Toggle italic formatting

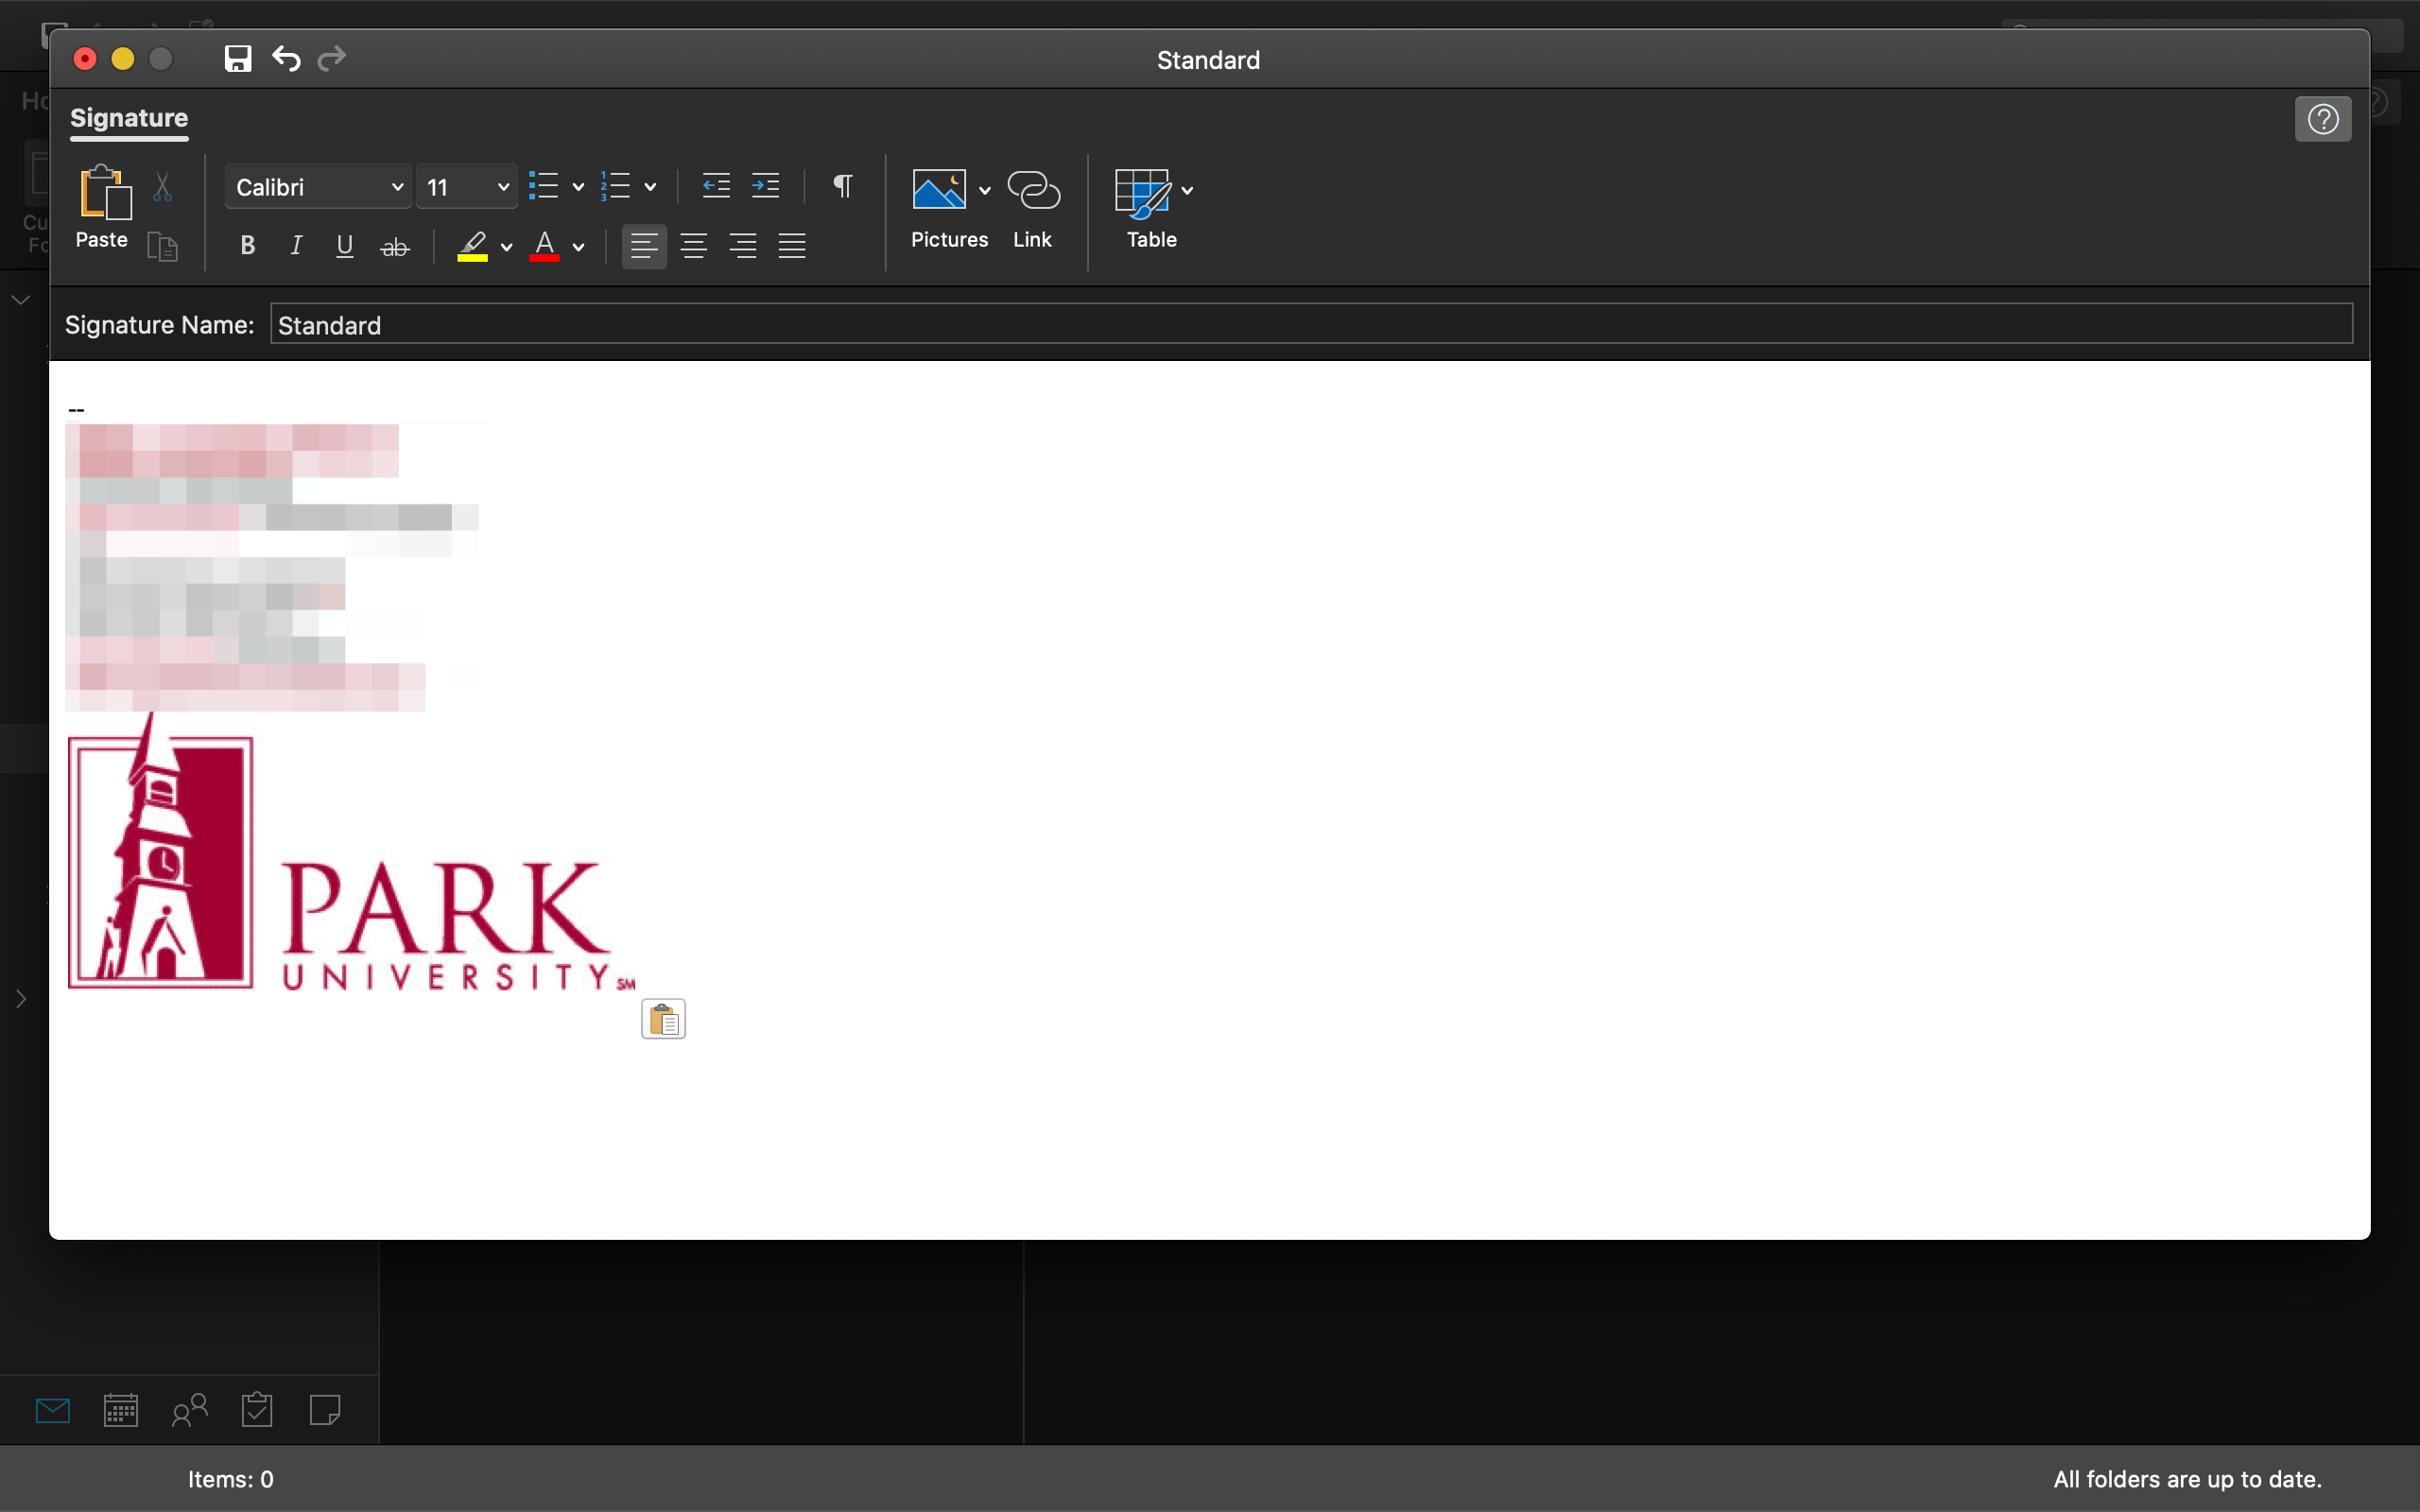click(296, 246)
